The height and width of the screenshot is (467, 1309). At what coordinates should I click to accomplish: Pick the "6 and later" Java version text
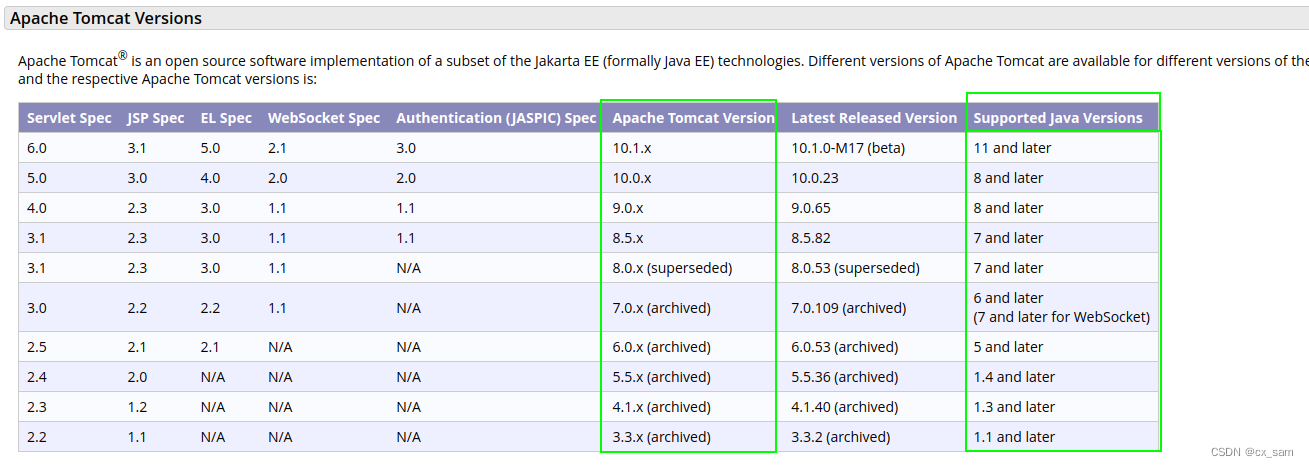click(1009, 298)
